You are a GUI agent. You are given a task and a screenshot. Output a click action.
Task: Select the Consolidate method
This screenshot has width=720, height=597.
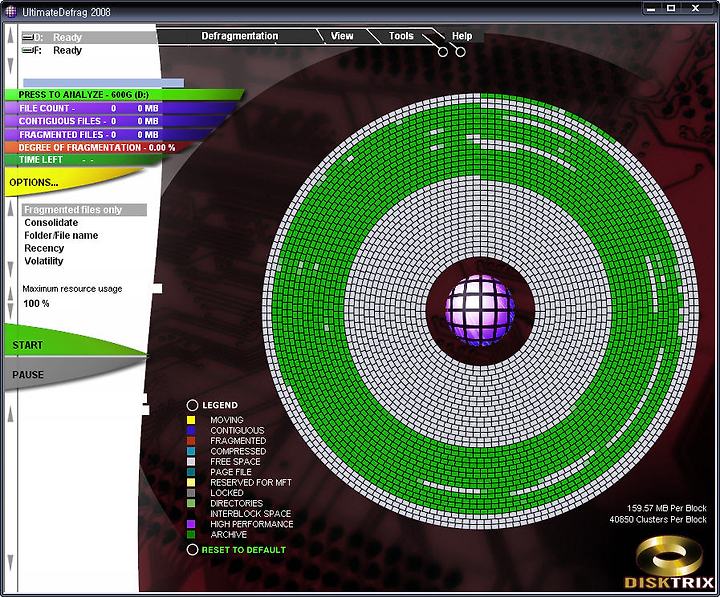(51, 223)
